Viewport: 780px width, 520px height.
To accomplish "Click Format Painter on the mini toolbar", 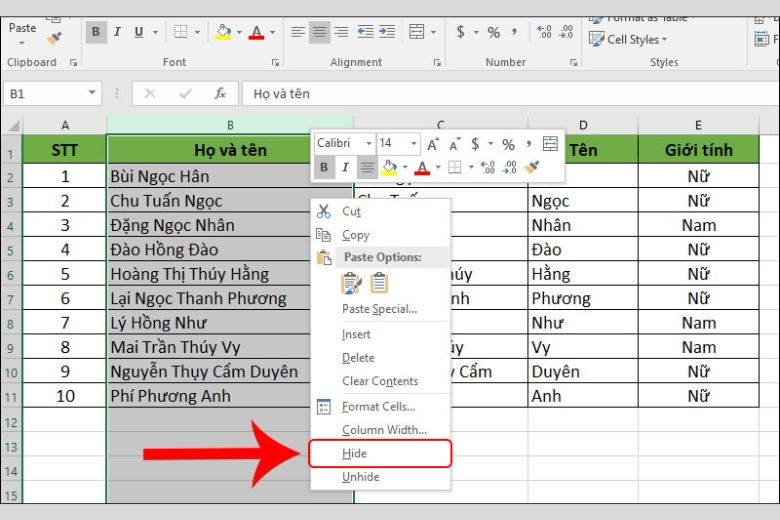I will point(531,167).
